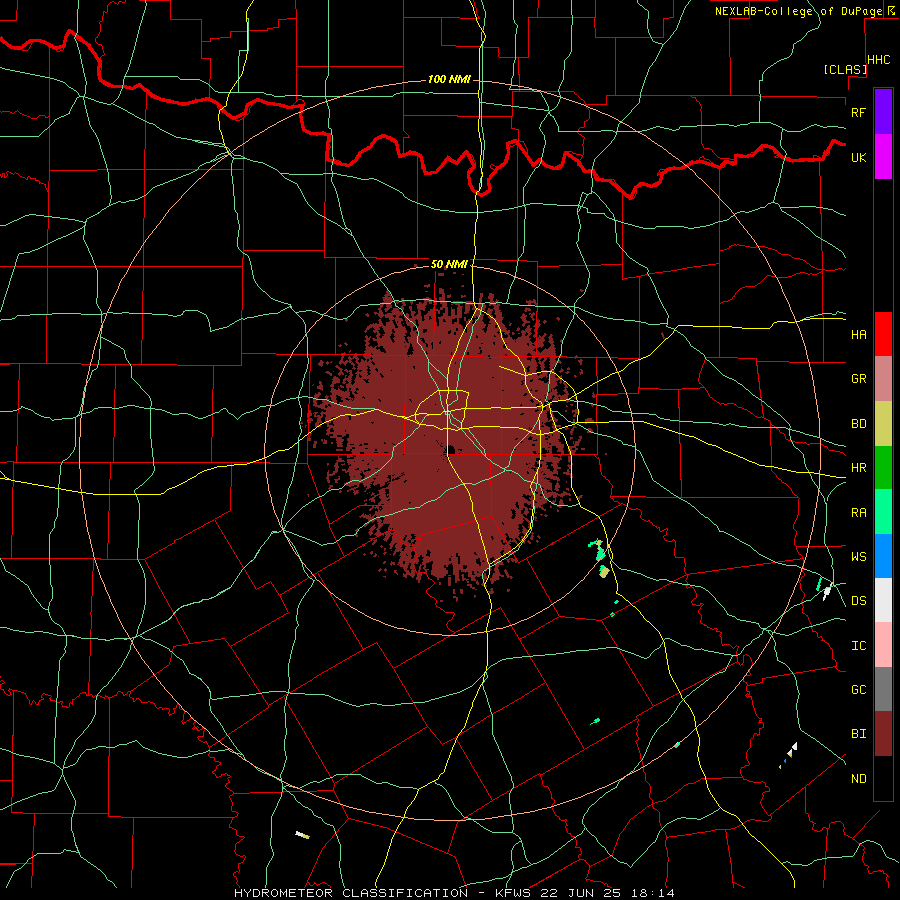The height and width of the screenshot is (900, 900).
Task: Click the WS legend label
Action: (x=859, y=557)
